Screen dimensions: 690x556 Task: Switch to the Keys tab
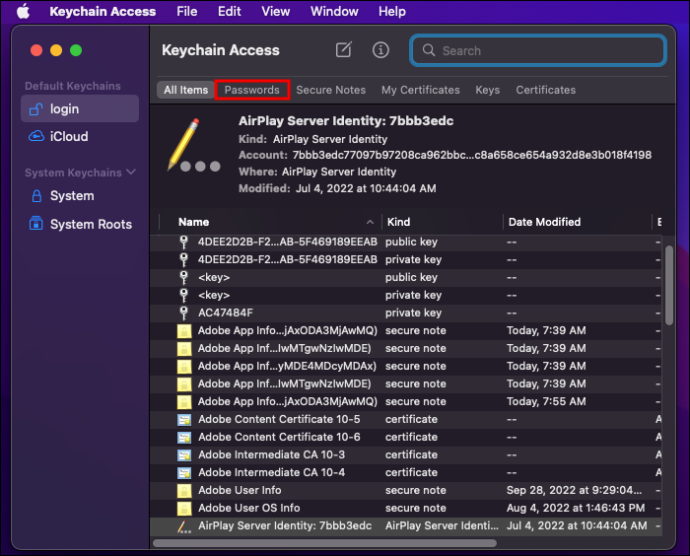point(487,90)
